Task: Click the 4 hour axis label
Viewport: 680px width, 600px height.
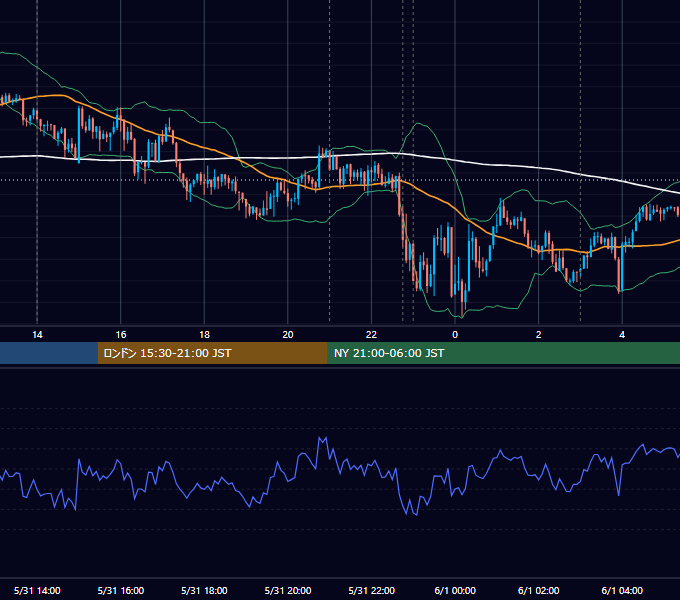Action: click(x=622, y=335)
